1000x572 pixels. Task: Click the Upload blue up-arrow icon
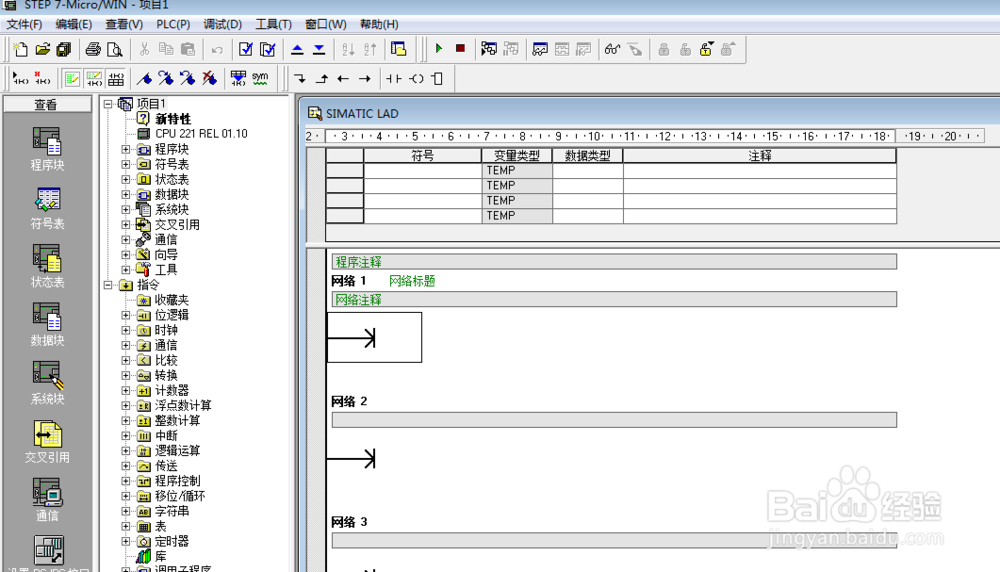coord(297,49)
